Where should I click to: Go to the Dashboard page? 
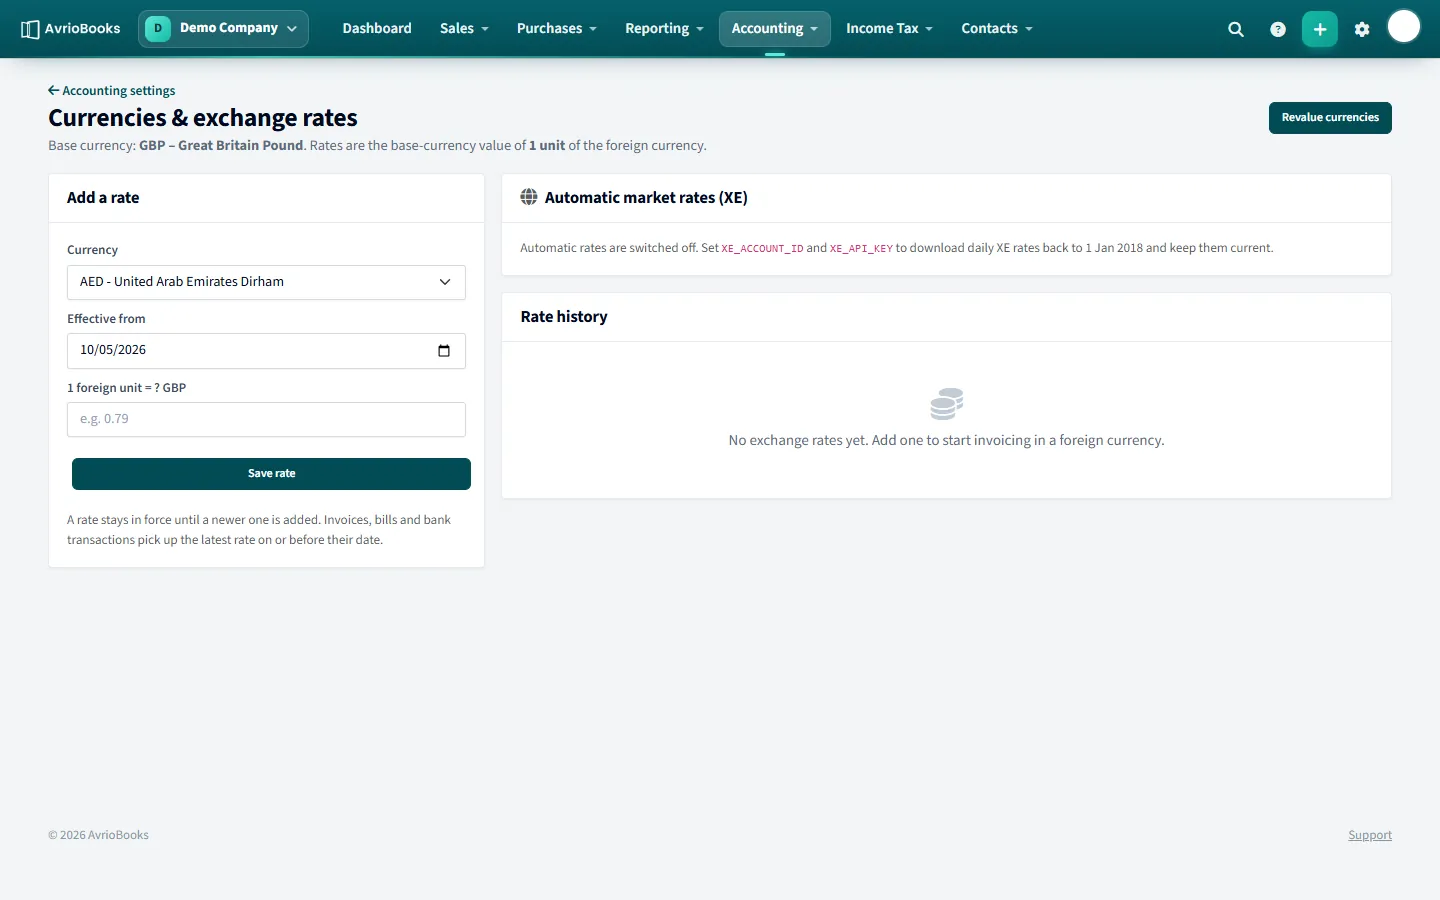pos(377,29)
